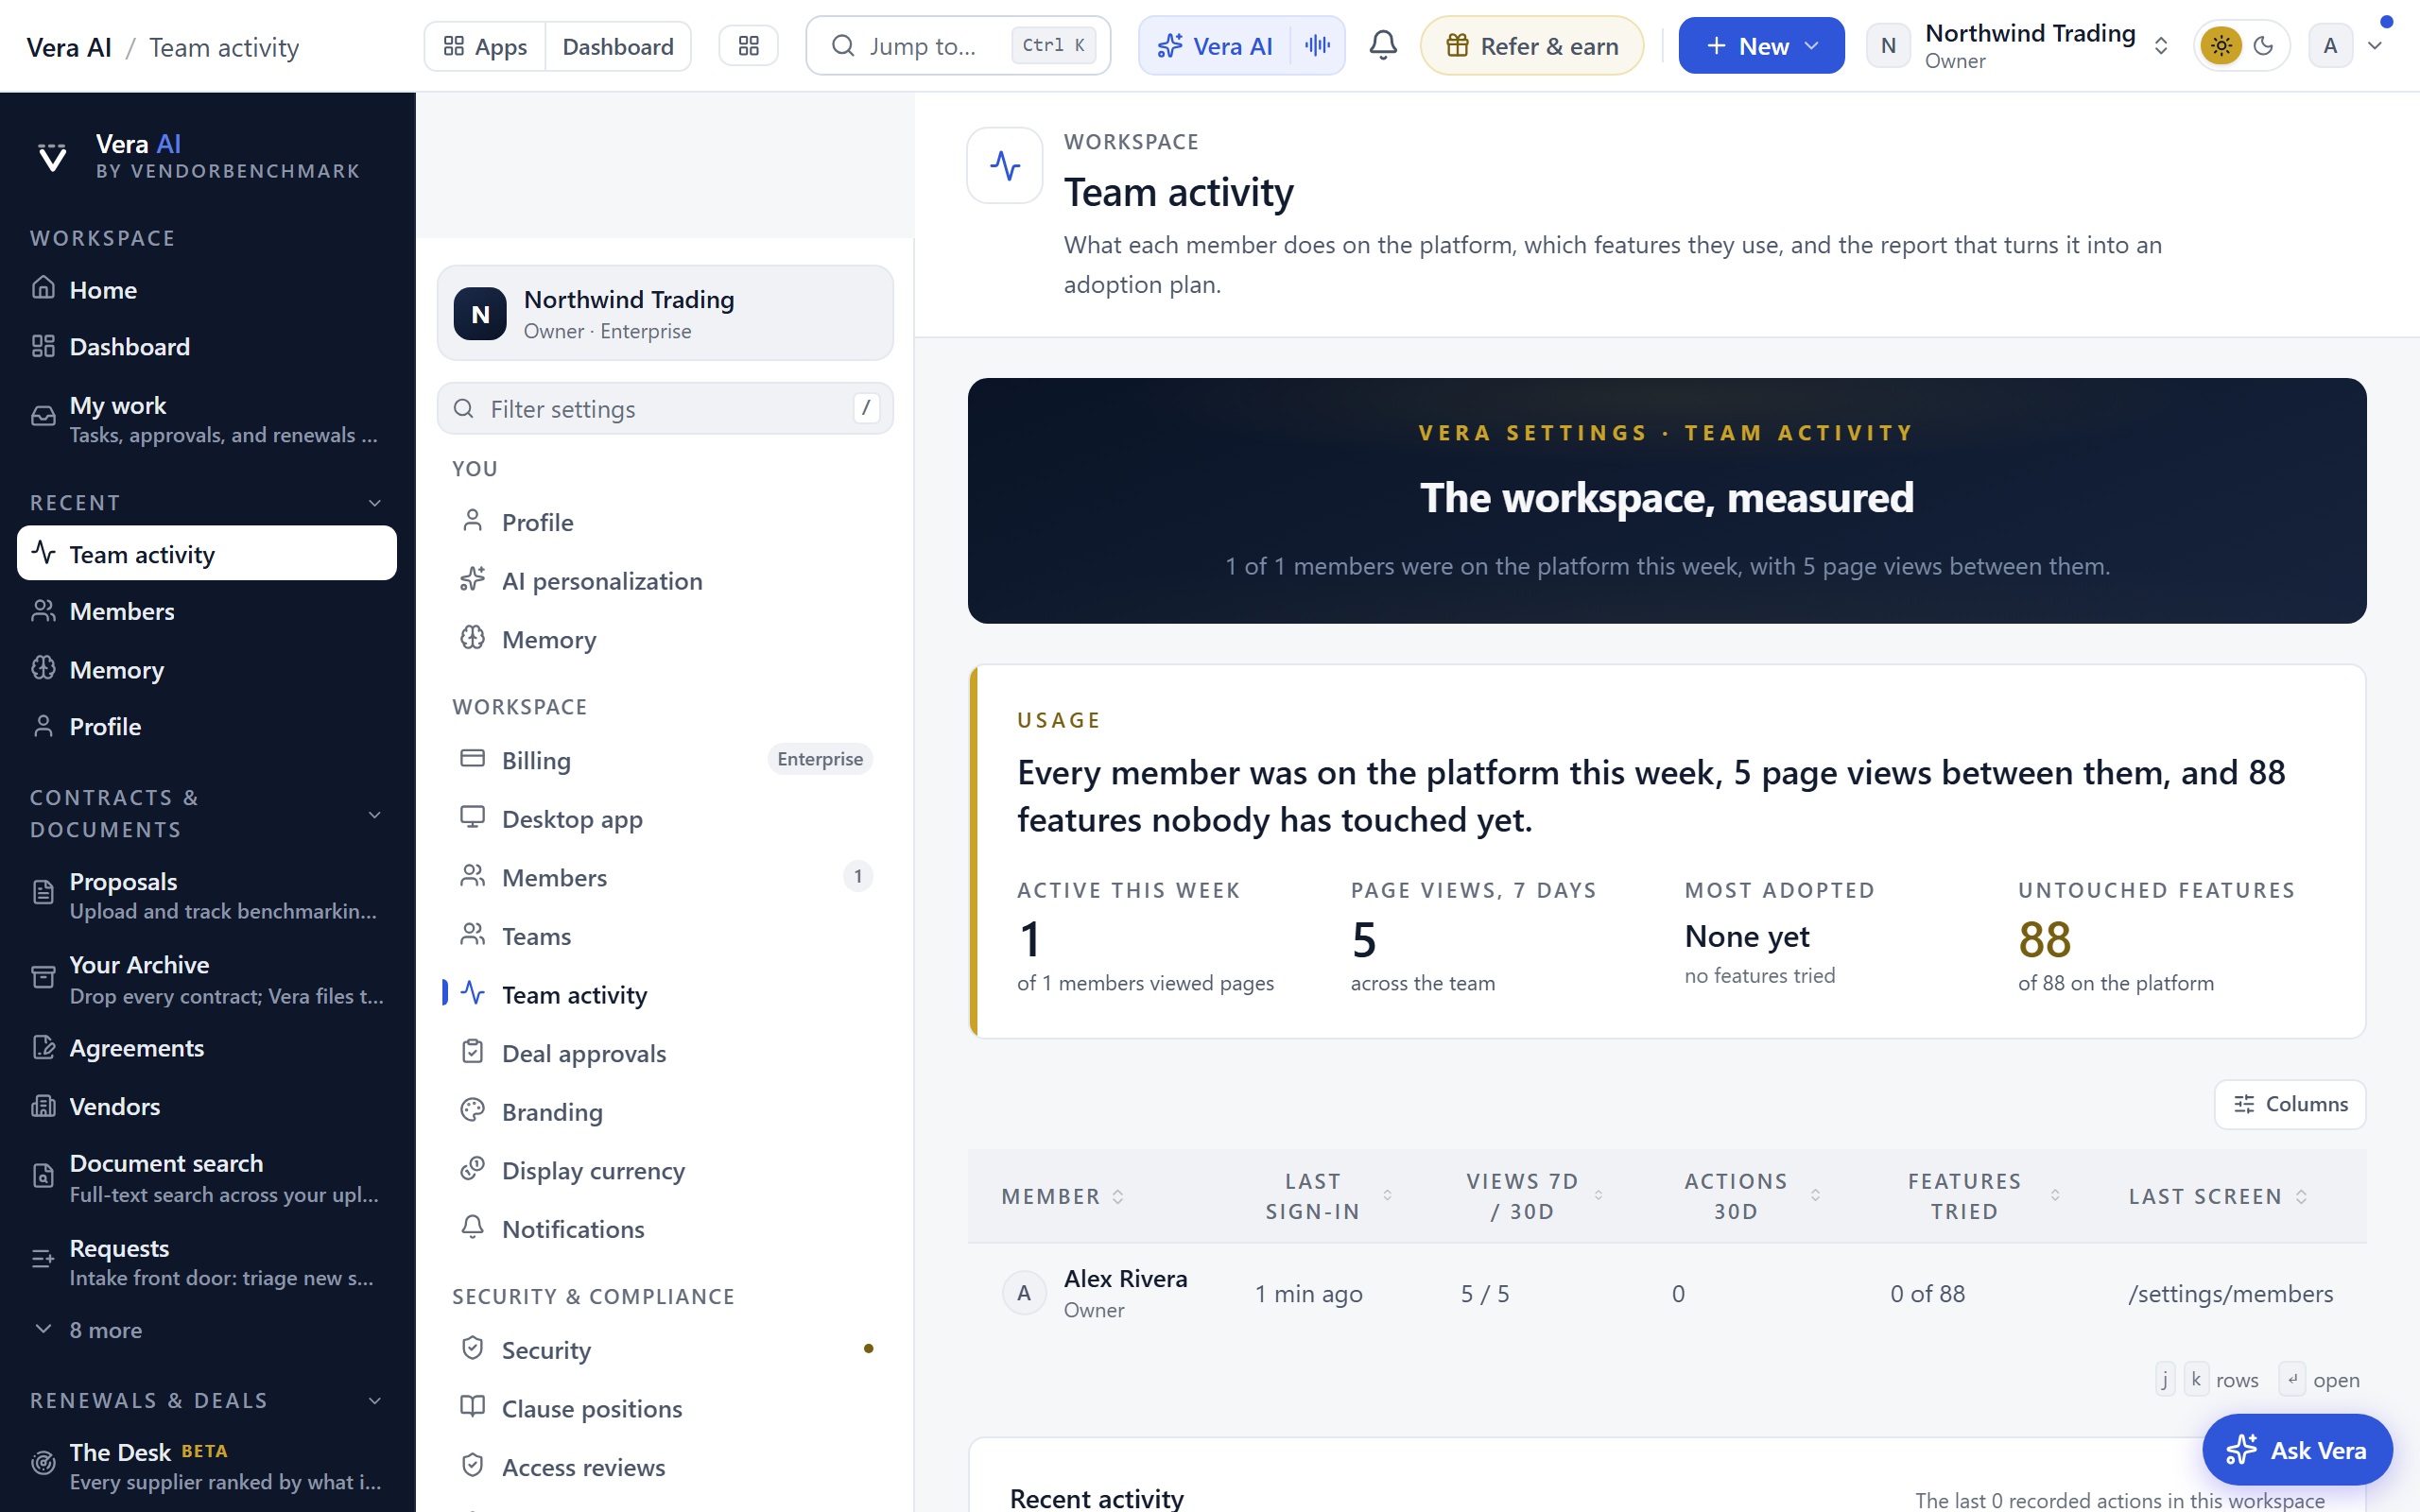Open Your Archive in sidebar
The width and height of the screenshot is (2420, 1512).
point(207,979)
